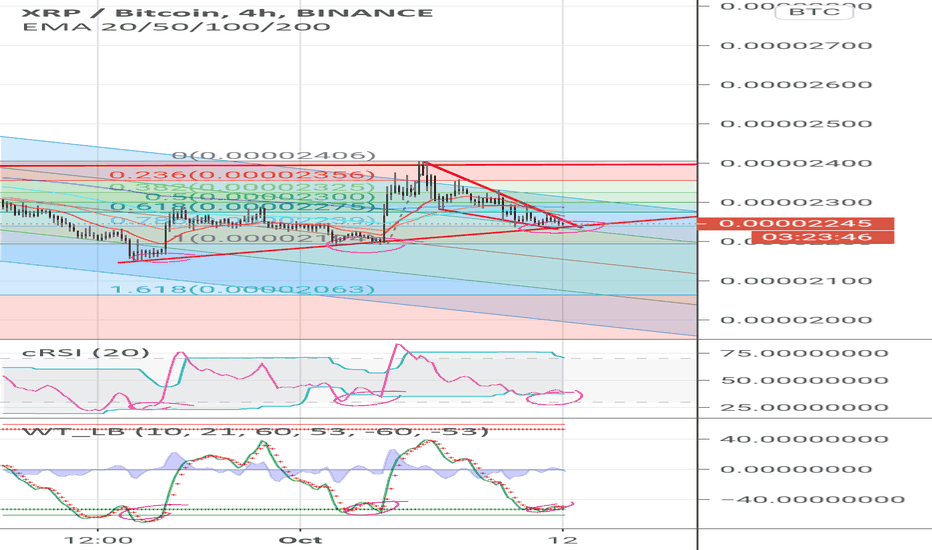This screenshot has height=550, width=932.
Task: Click the EMA 20/50/100/200 indicator label
Action: click(177, 27)
